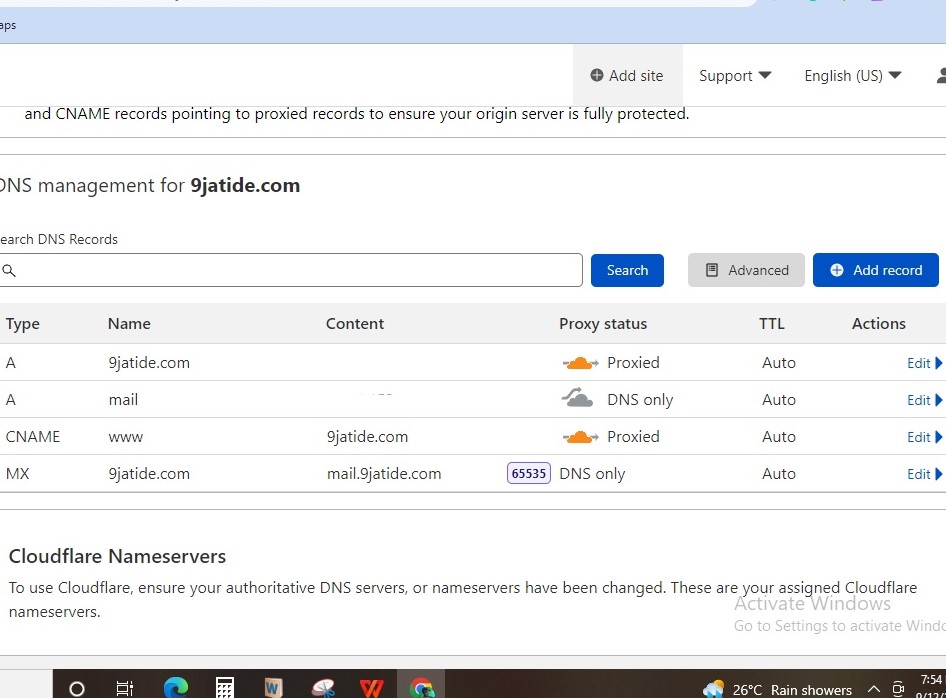
Task: Click the Add record button
Action: tap(875, 270)
